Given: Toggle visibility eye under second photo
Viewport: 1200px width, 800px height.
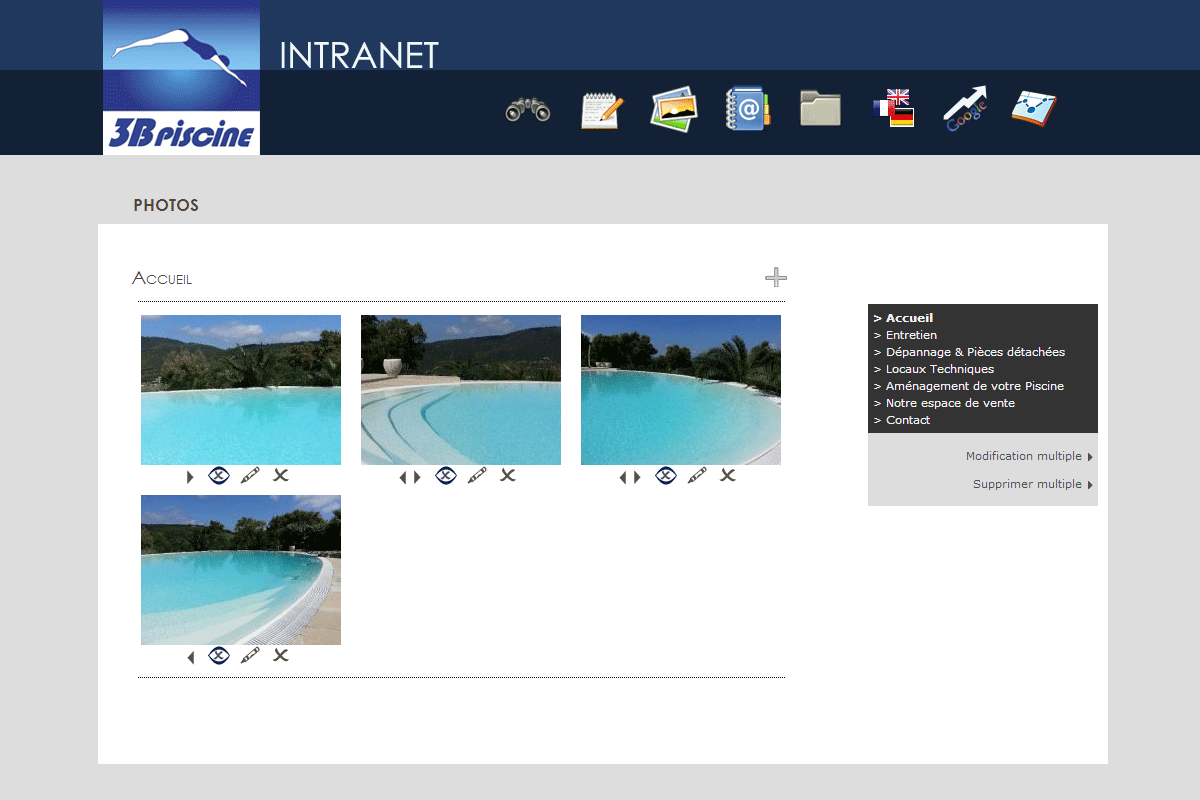Looking at the screenshot, I should [x=446, y=475].
